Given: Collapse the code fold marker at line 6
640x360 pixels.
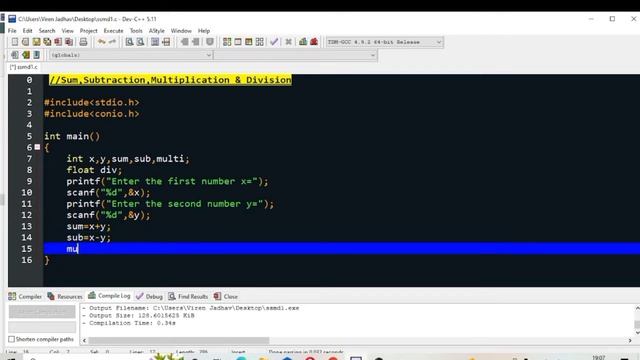Looking at the screenshot, I should coord(37,147).
